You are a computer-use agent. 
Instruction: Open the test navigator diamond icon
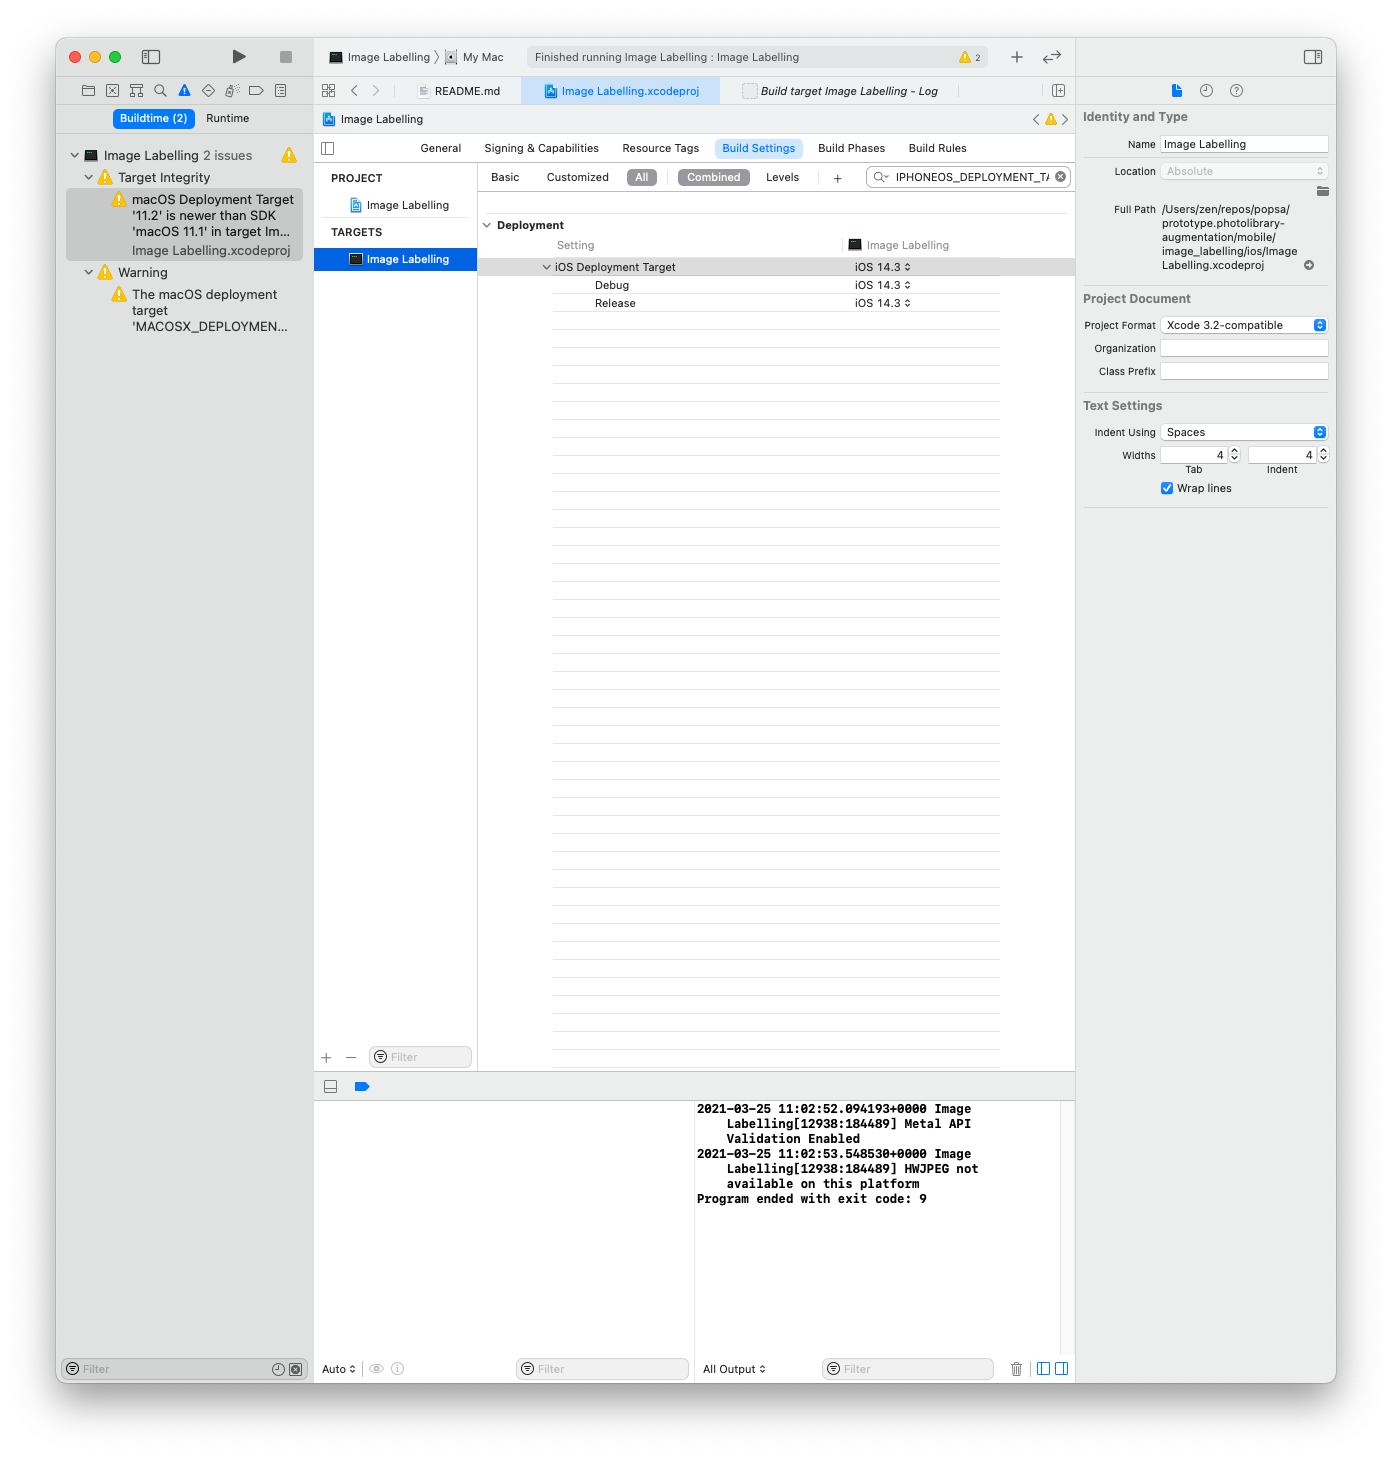point(208,91)
